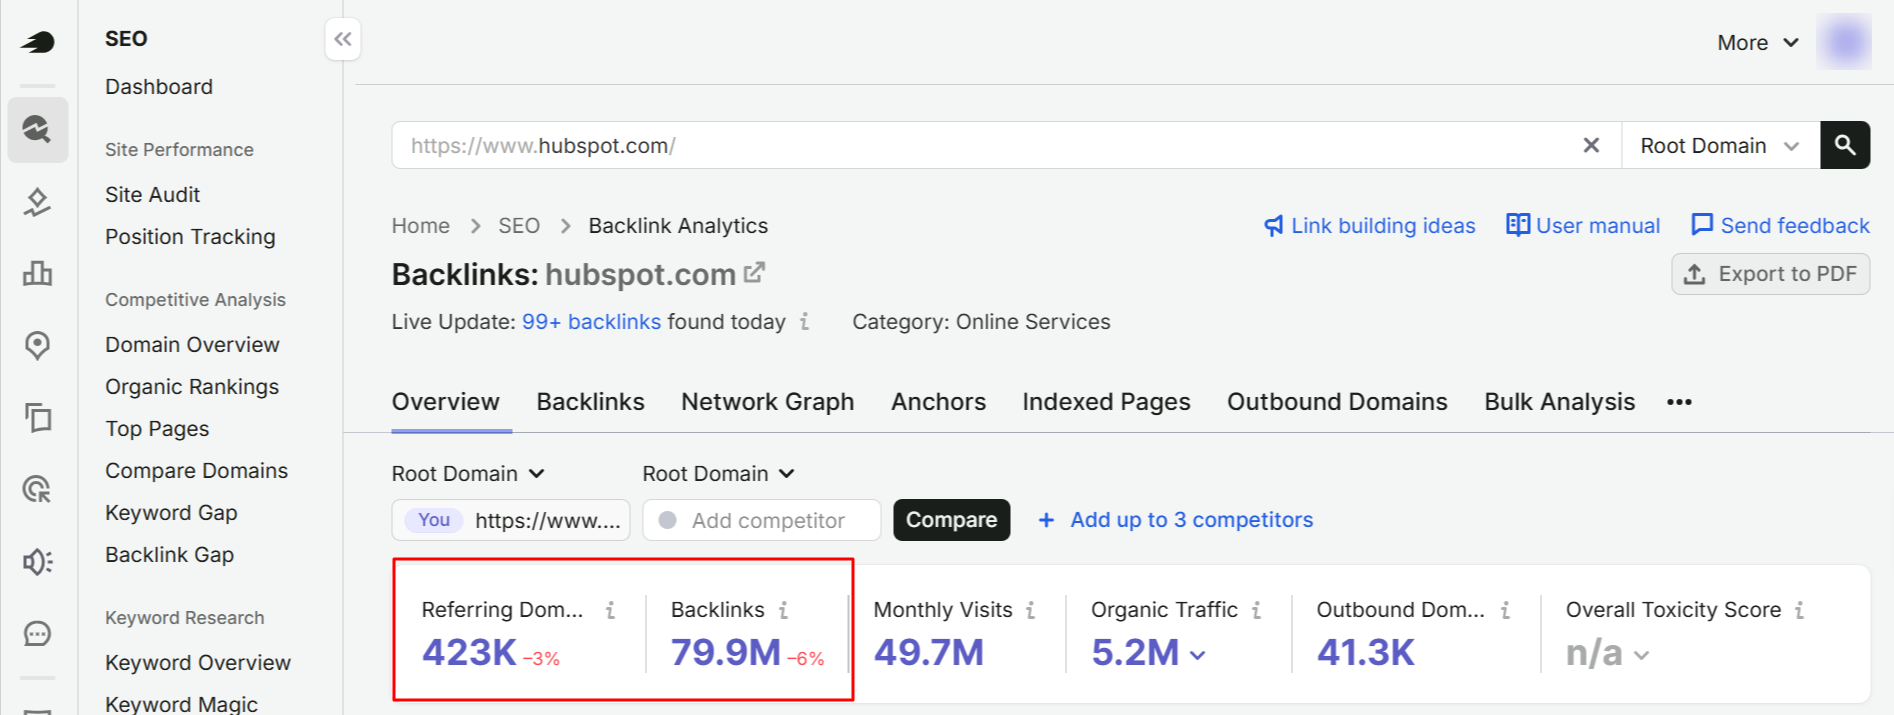Image resolution: width=1894 pixels, height=715 pixels.
Task: Clear the domain search field with X
Action: pyautogui.click(x=1591, y=145)
